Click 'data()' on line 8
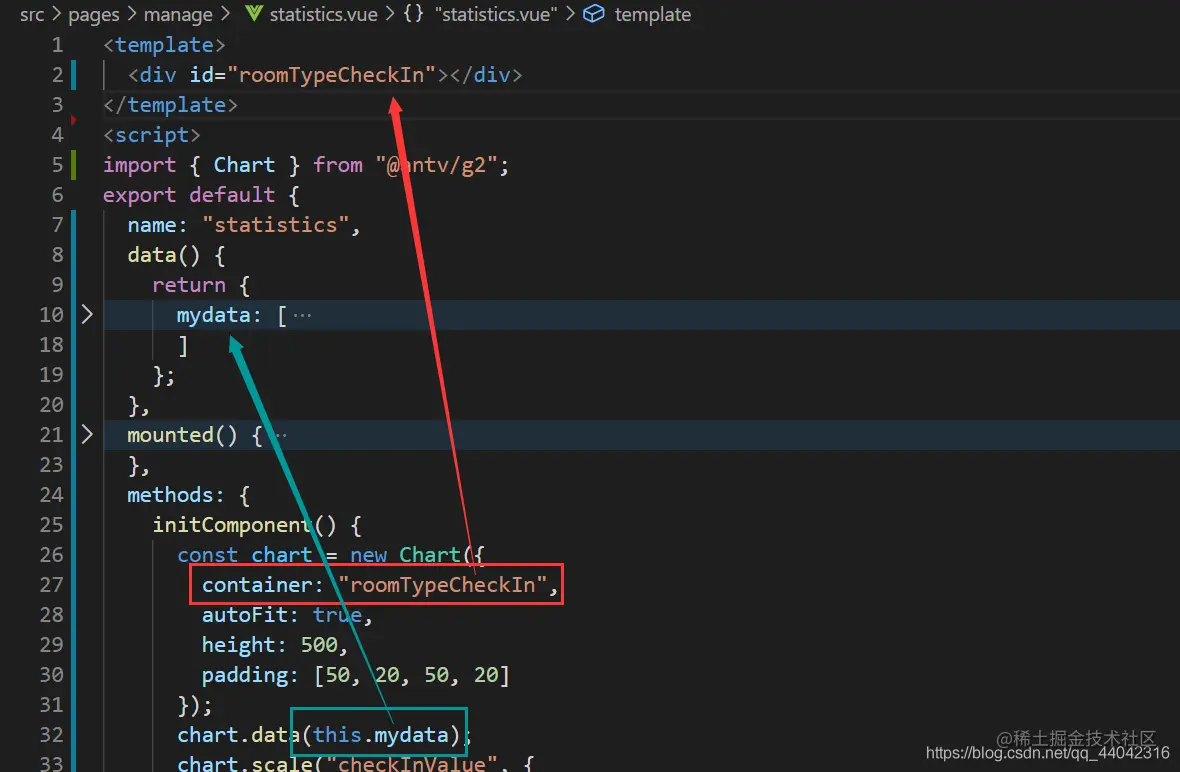 point(163,255)
